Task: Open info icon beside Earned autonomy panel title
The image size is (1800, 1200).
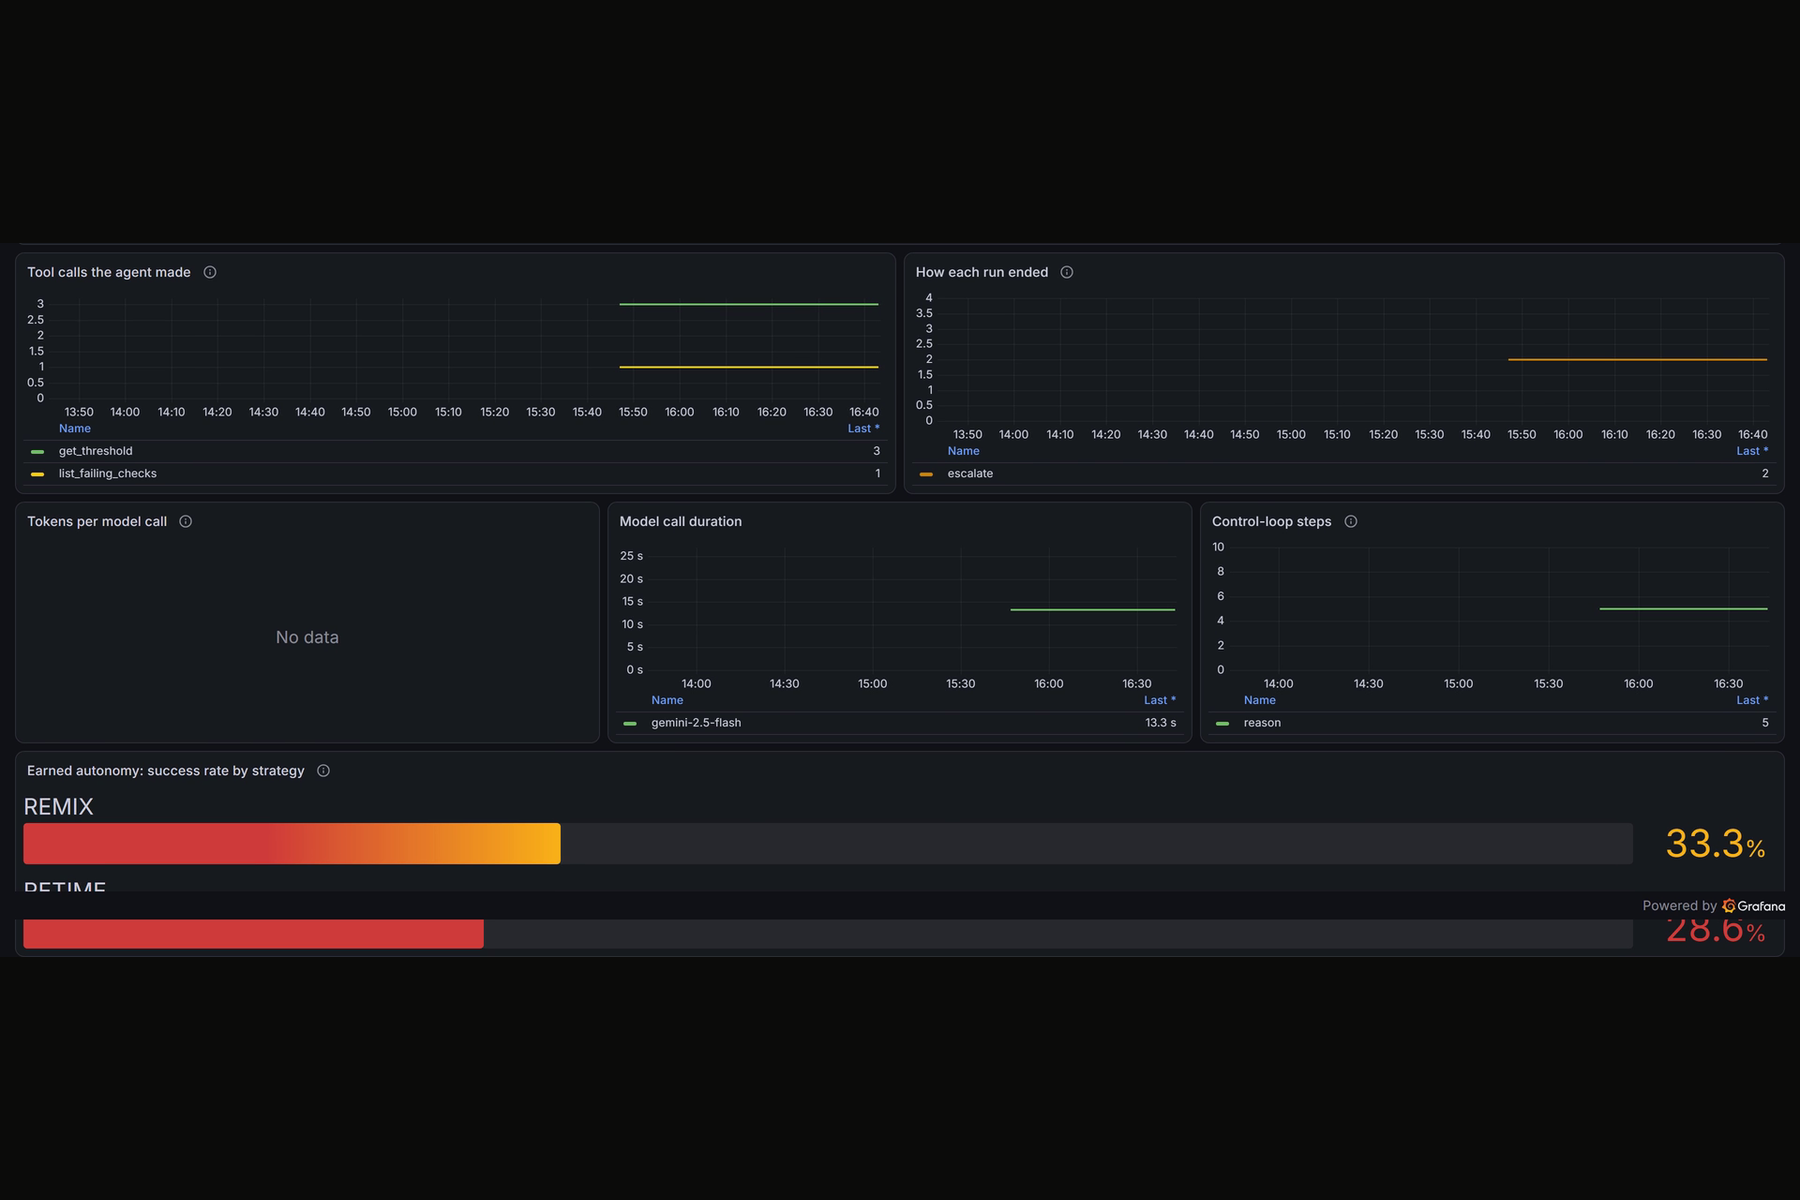Action: pos(323,770)
